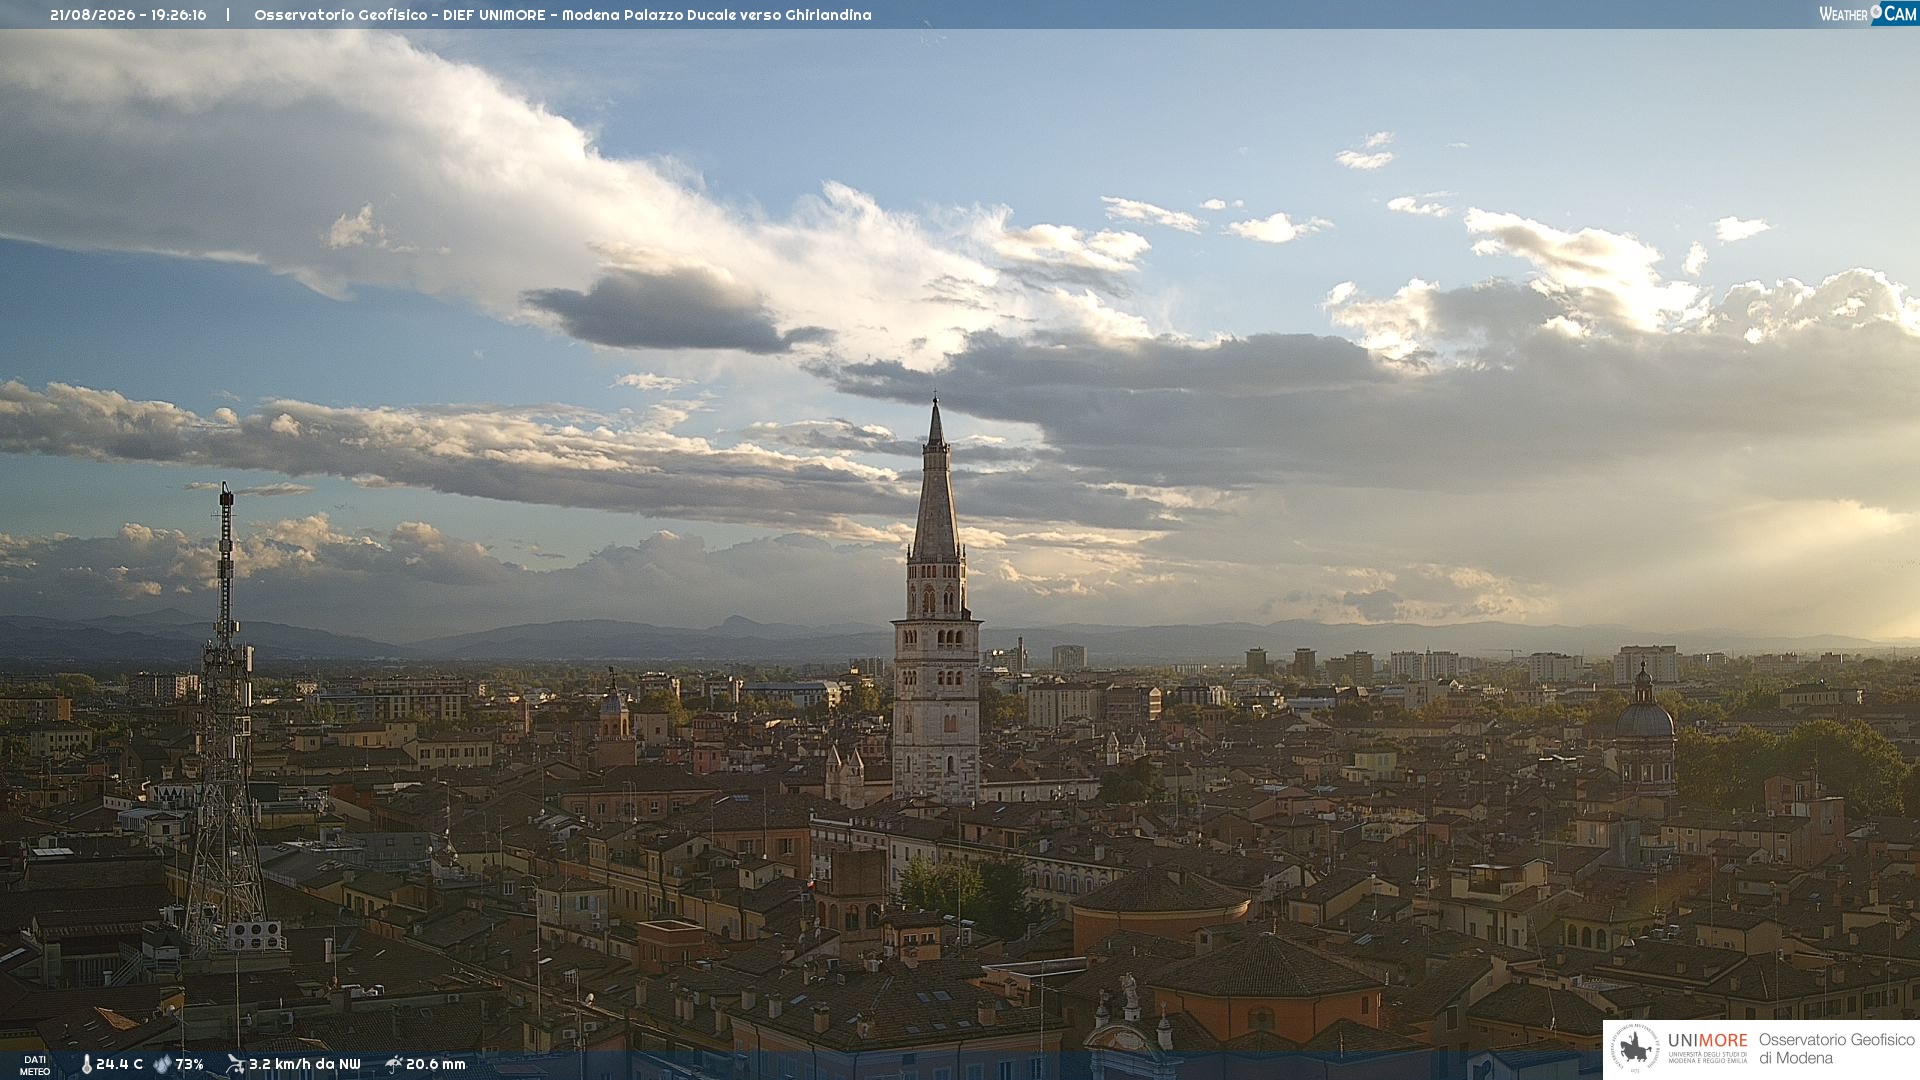Select the DATI METEO label
1920x1080 pixels.
coord(35,1065)
